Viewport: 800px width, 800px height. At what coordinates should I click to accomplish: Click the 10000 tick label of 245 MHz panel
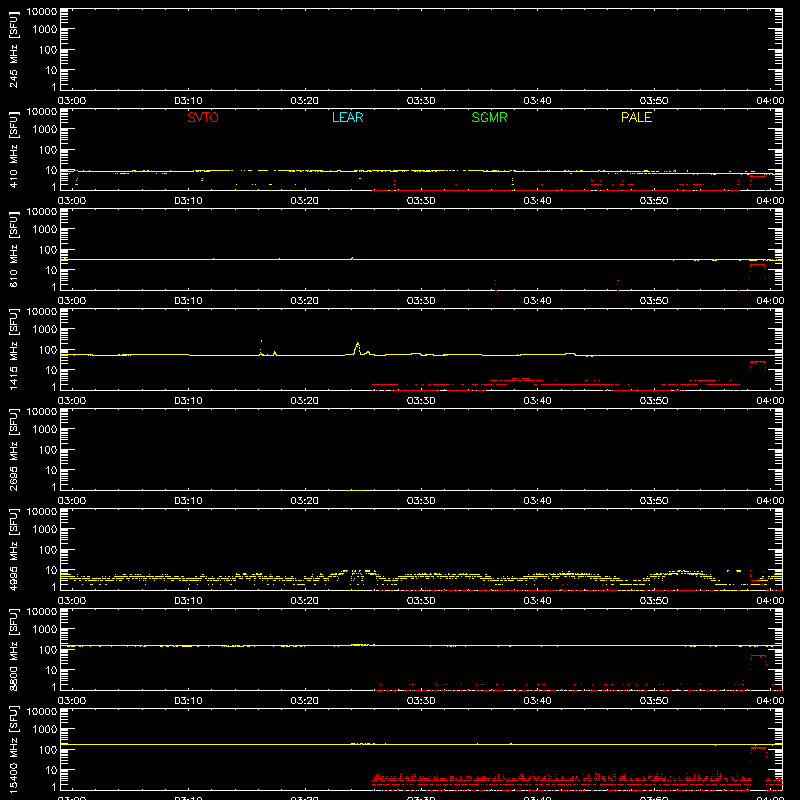42,12
